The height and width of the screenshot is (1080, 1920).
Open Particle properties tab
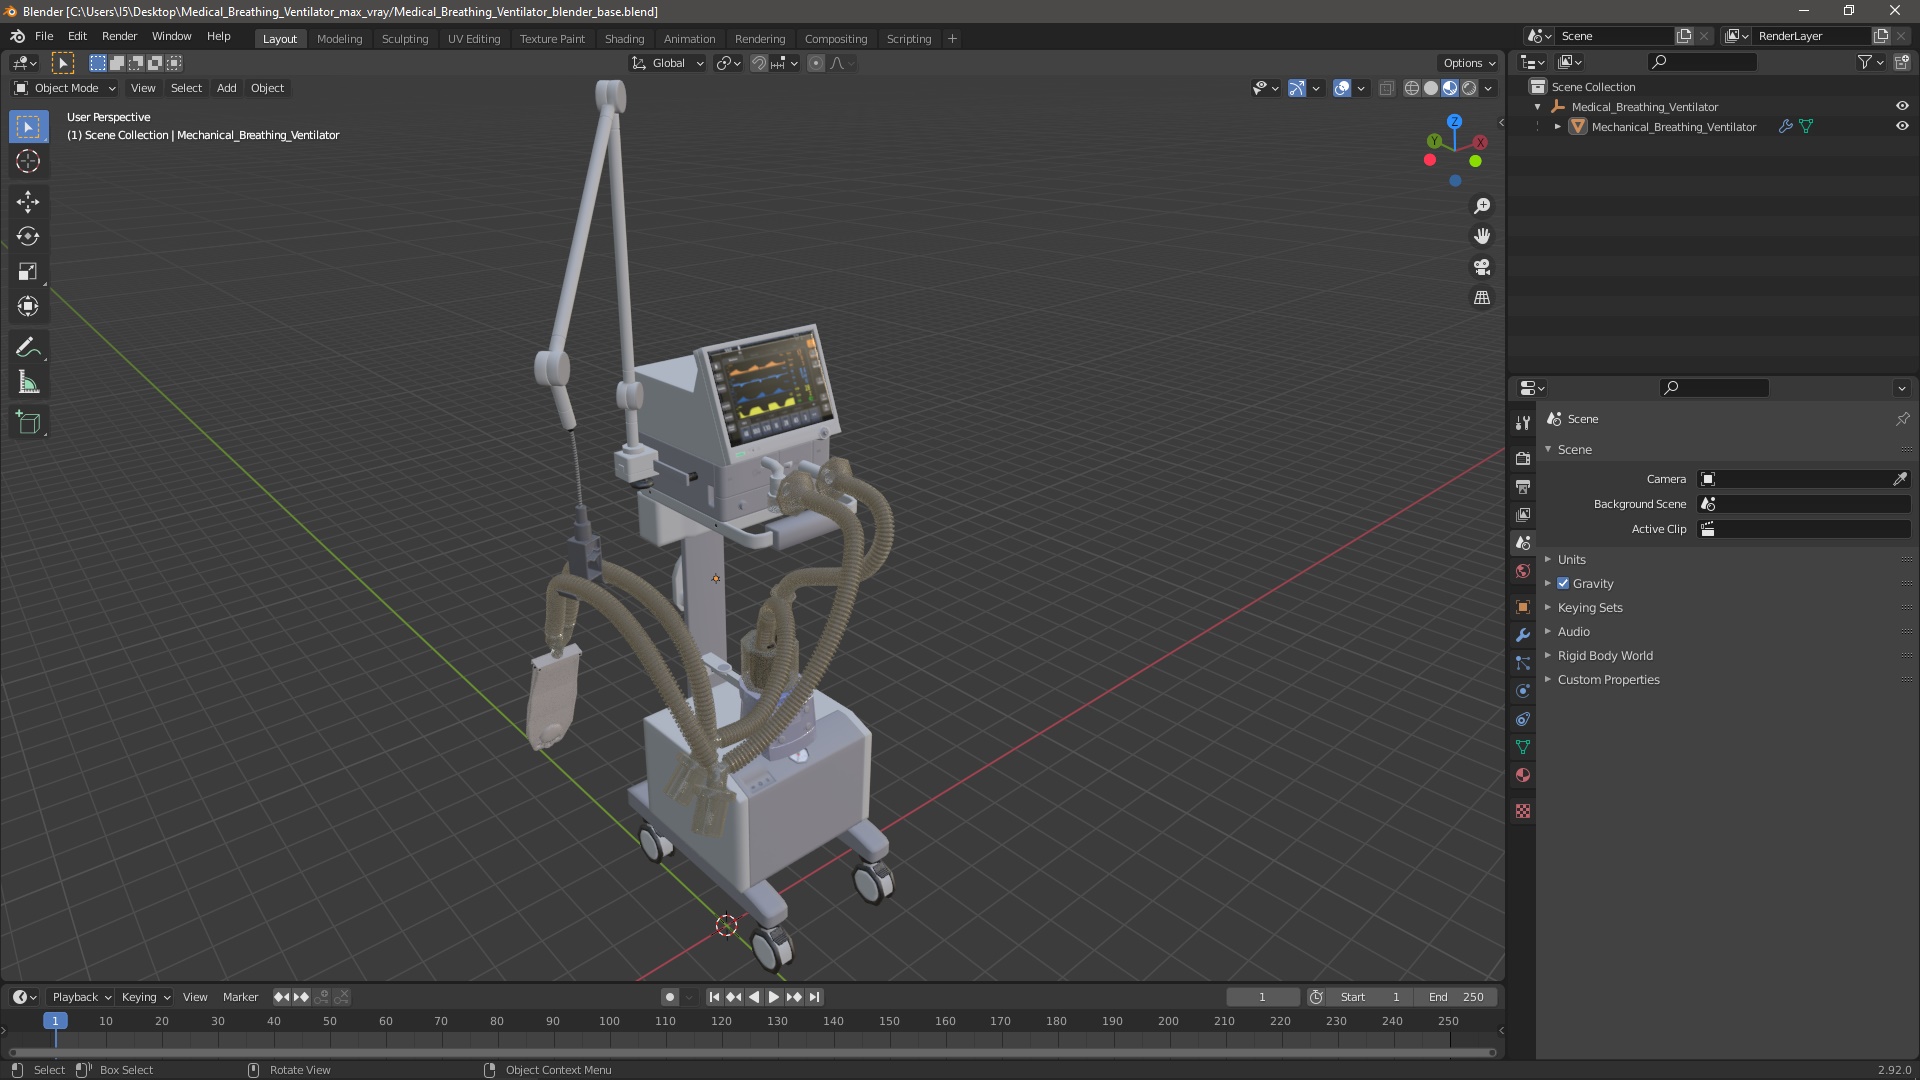tap(1523, 663)
